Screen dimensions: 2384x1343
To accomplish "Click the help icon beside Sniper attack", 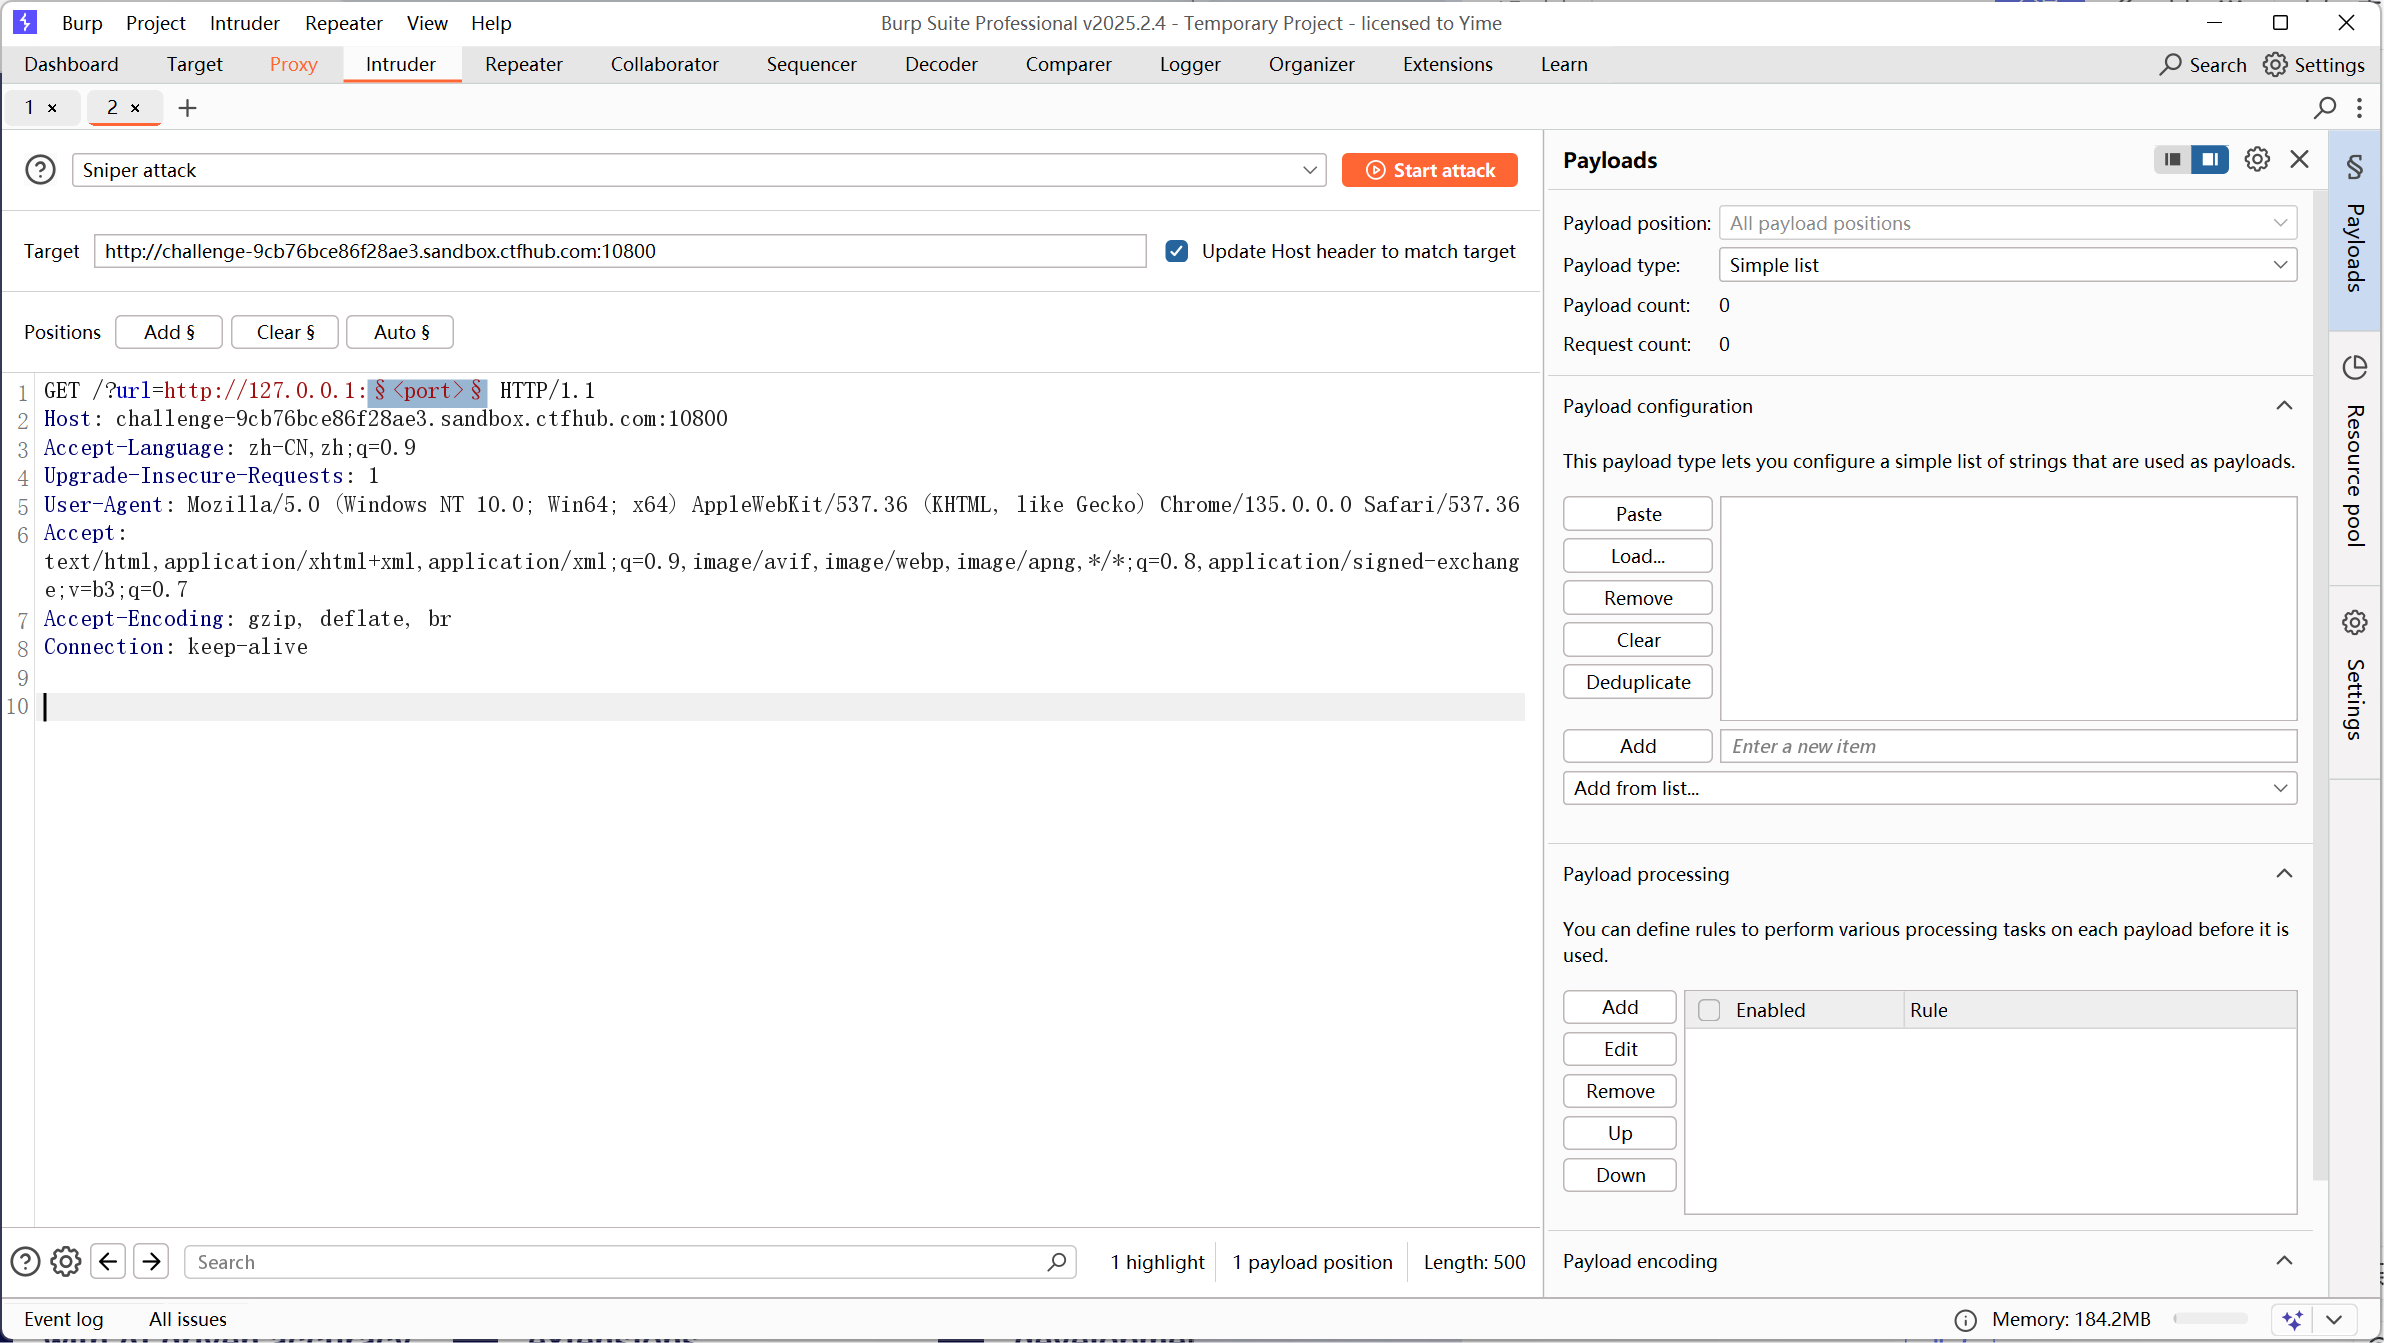I will (x=40, y=170).
